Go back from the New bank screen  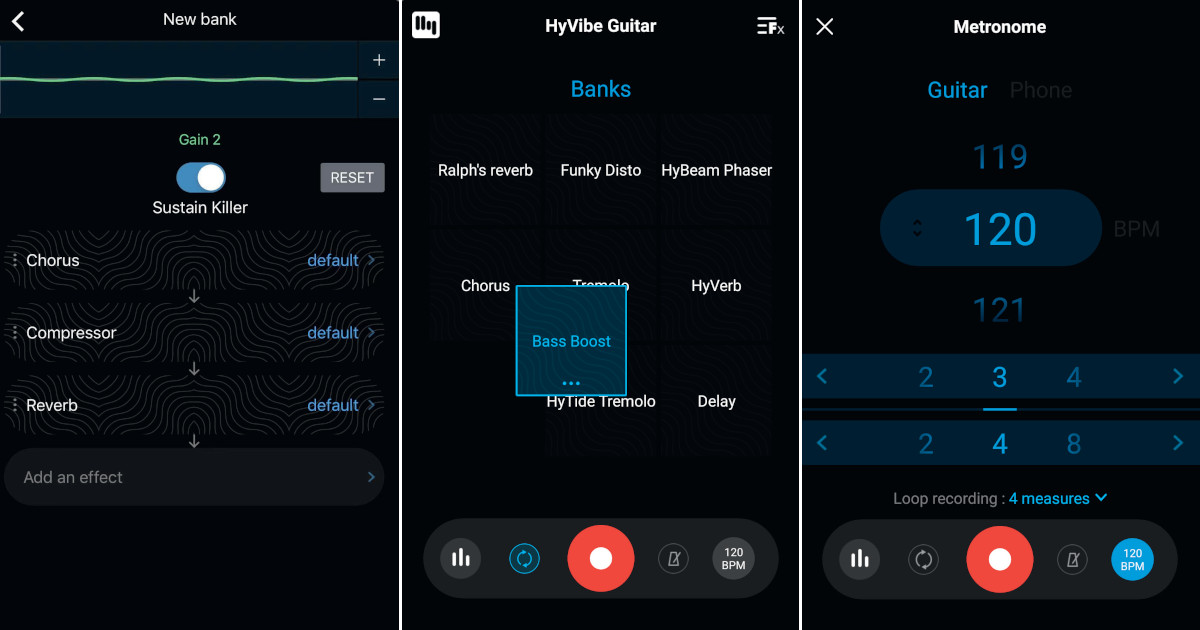pos(18,21)
